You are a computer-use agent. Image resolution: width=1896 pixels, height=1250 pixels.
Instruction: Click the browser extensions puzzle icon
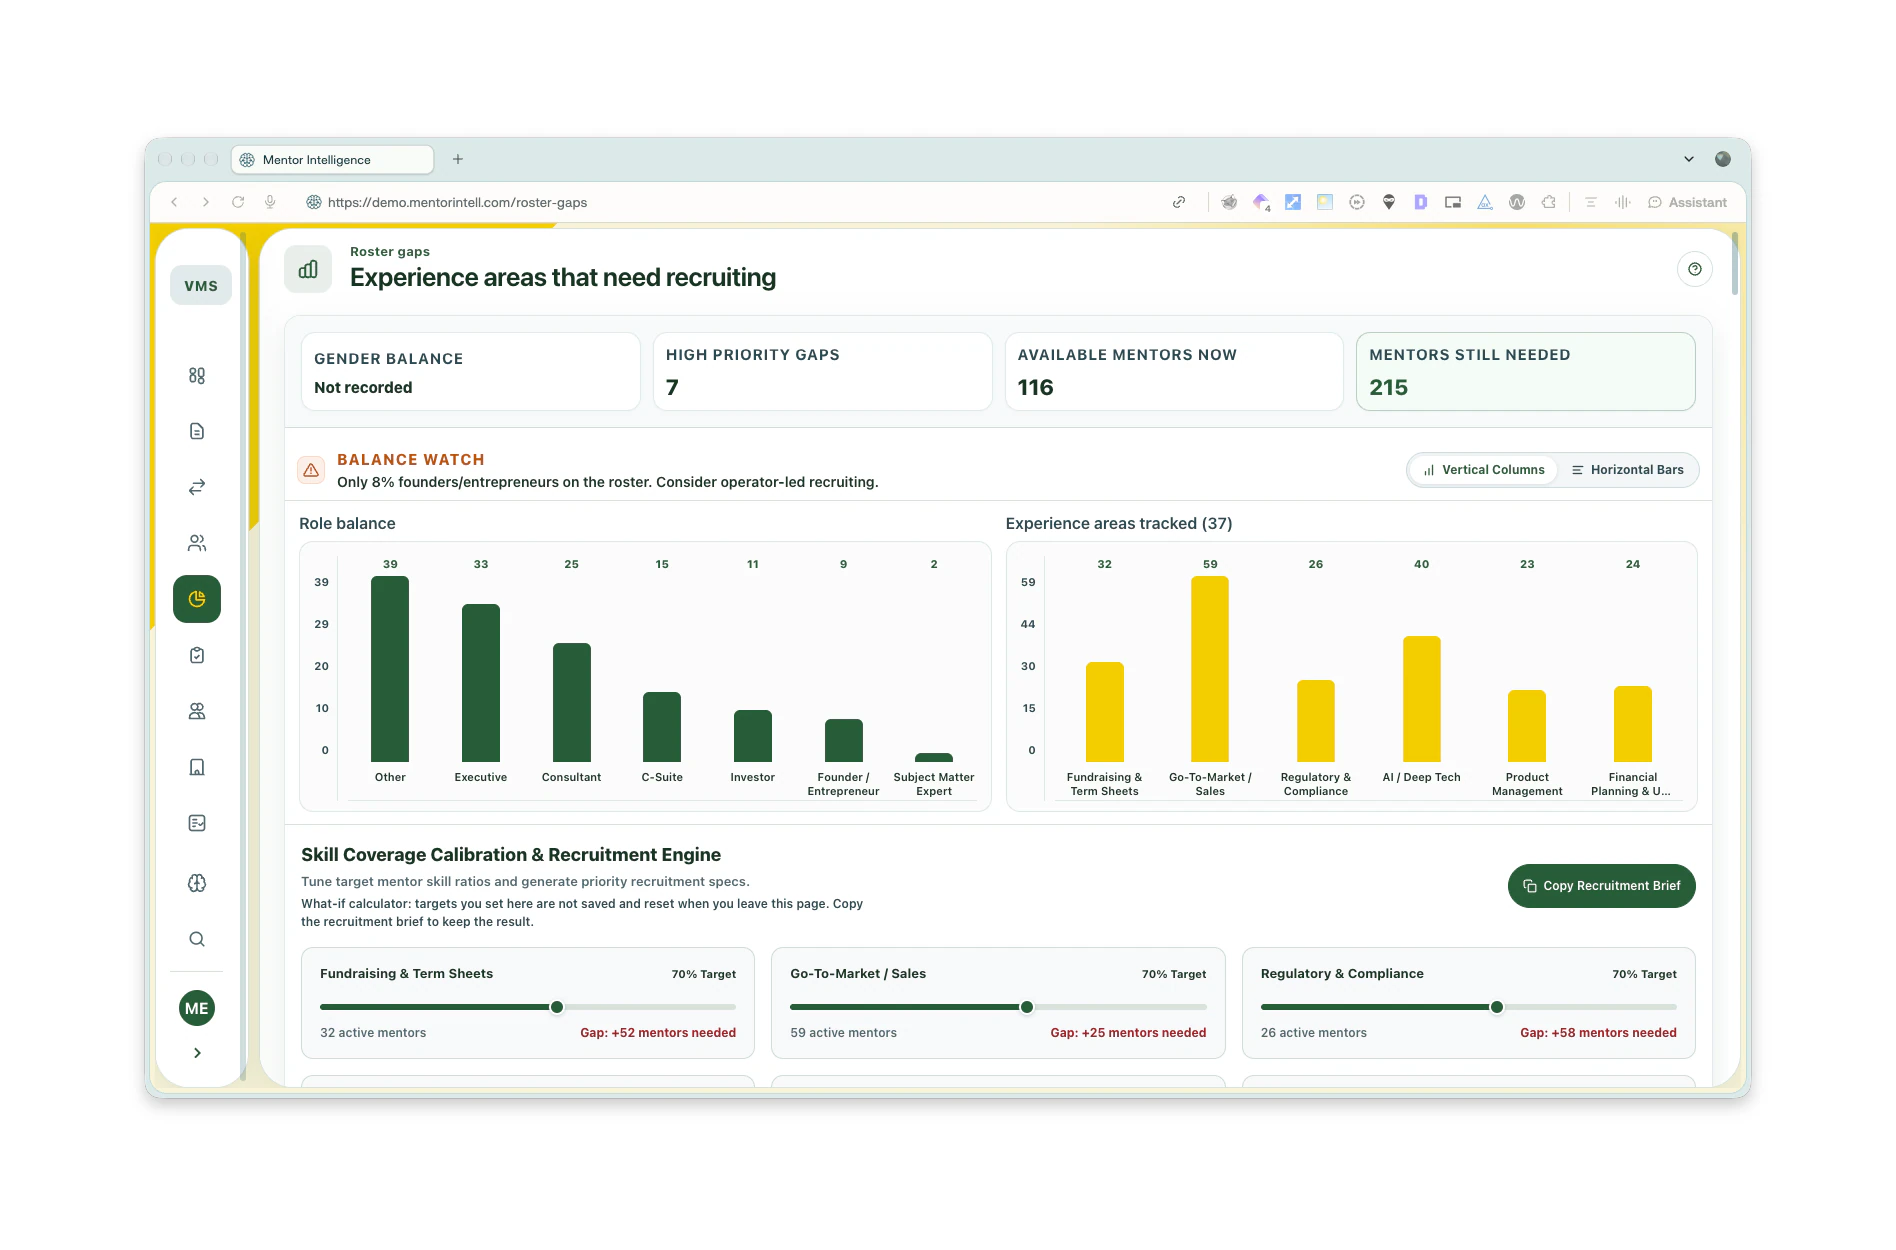1549,202
